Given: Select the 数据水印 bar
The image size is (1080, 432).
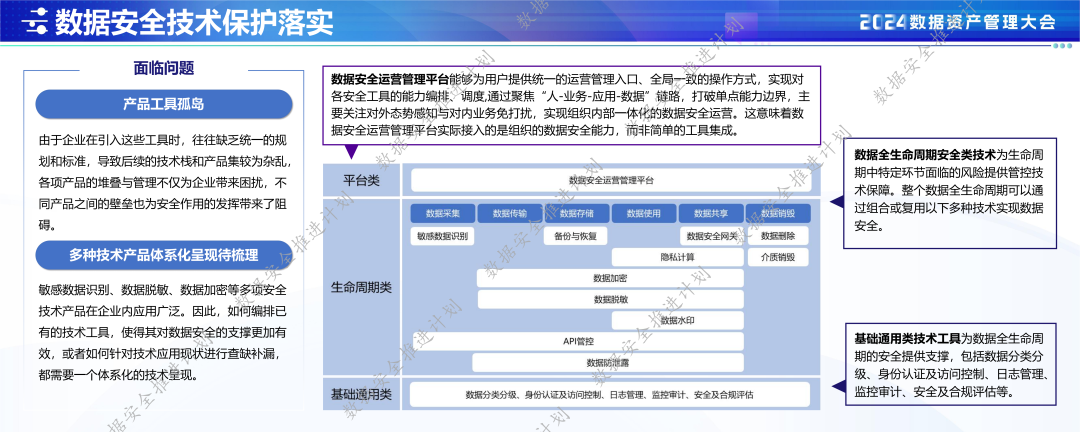Looking at the screenshot, I should (678, 320).
